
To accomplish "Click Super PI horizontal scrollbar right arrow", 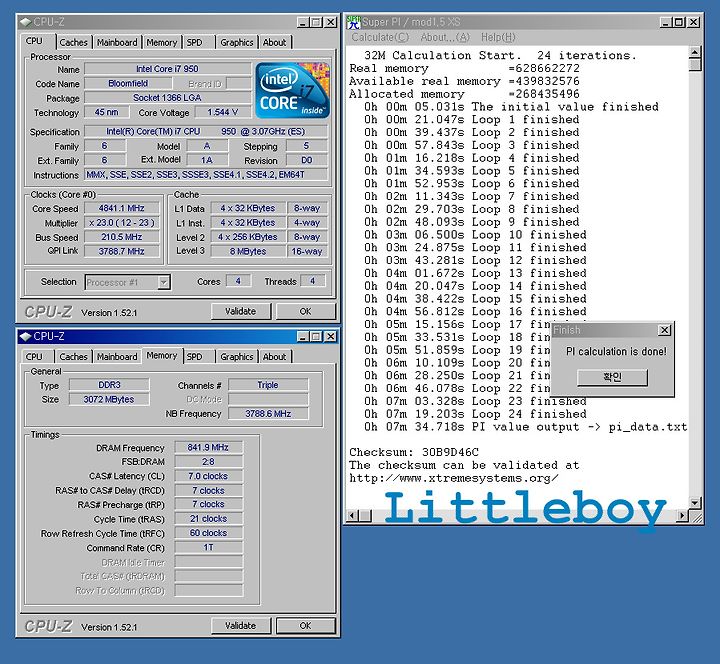I will pos(683,516).
